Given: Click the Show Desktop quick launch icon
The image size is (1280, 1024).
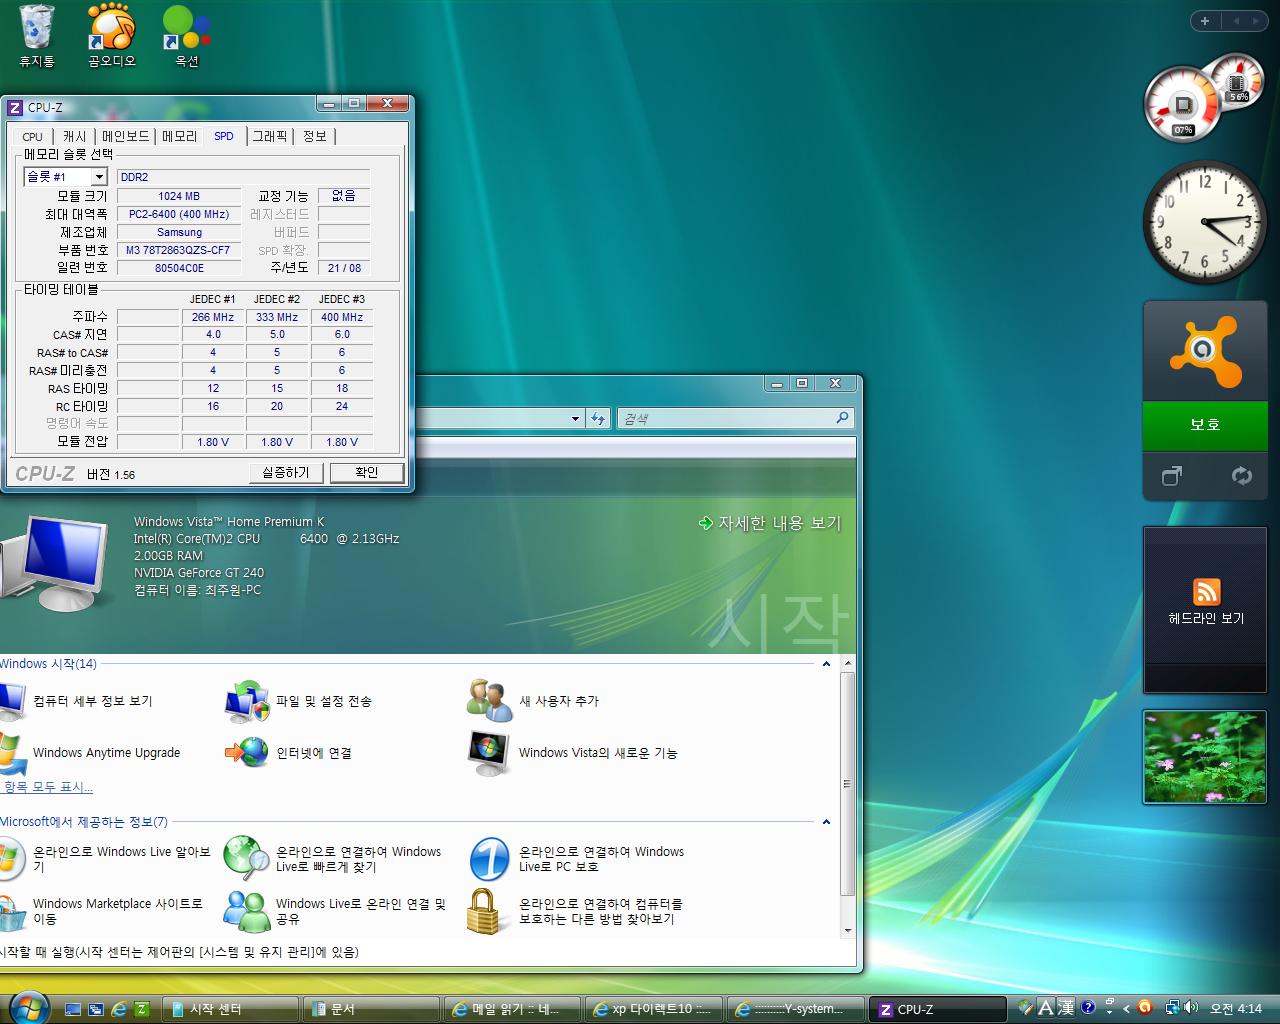Looking at the screenshot, I should pyautogui.click(x=73, y=1009).
